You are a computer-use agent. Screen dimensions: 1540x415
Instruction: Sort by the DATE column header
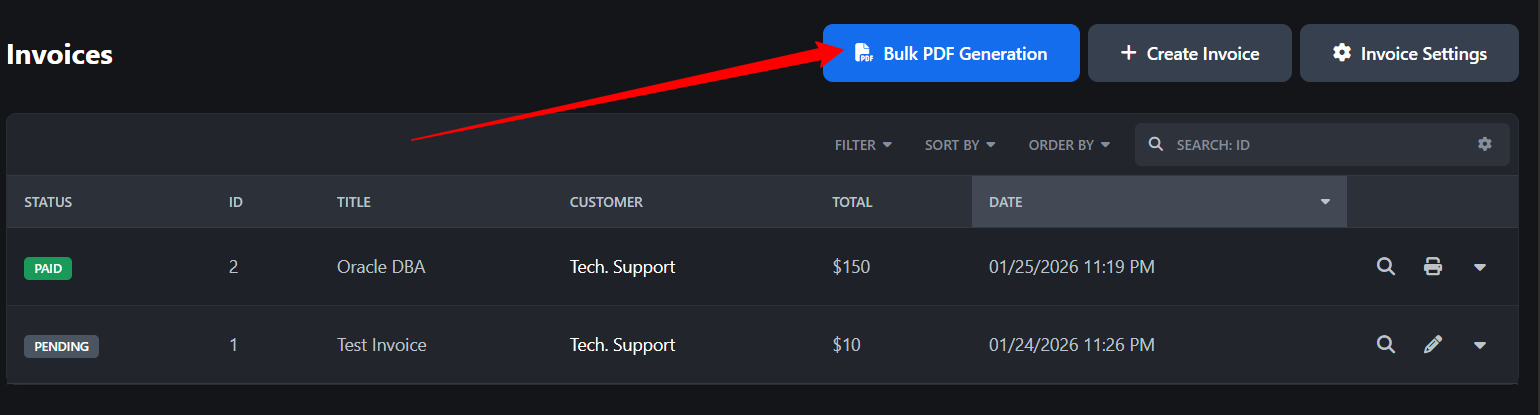pos(1159,202)
